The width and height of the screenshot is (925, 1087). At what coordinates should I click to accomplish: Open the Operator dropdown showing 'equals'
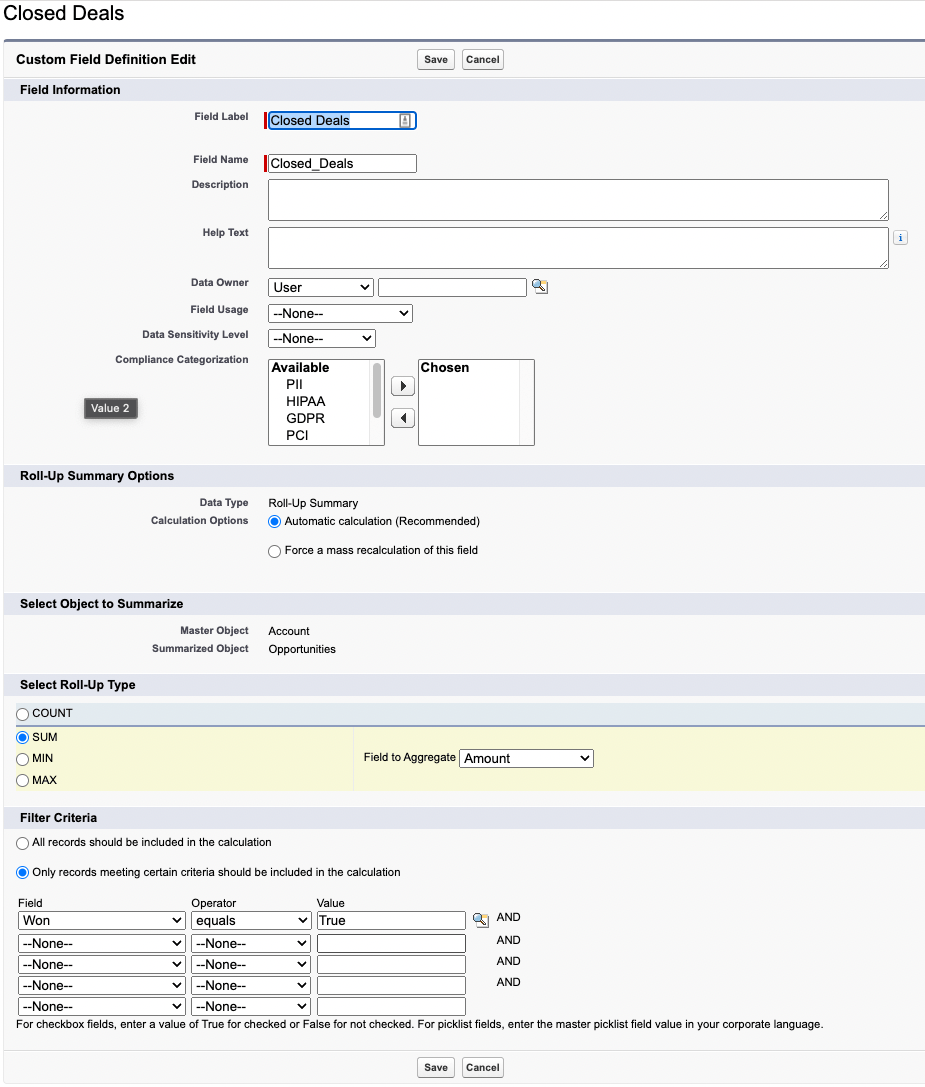pos(250,919)
